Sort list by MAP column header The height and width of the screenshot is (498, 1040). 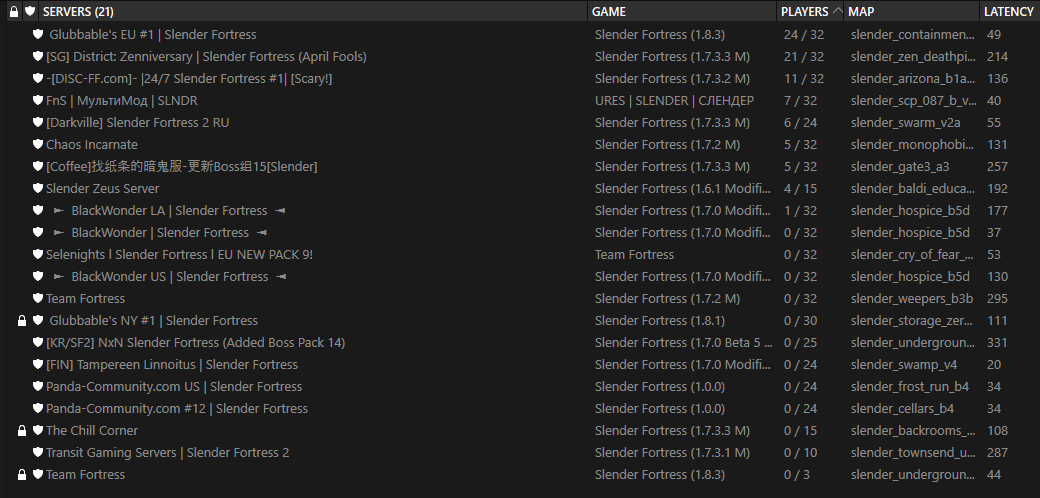click(x=861, y=11)
